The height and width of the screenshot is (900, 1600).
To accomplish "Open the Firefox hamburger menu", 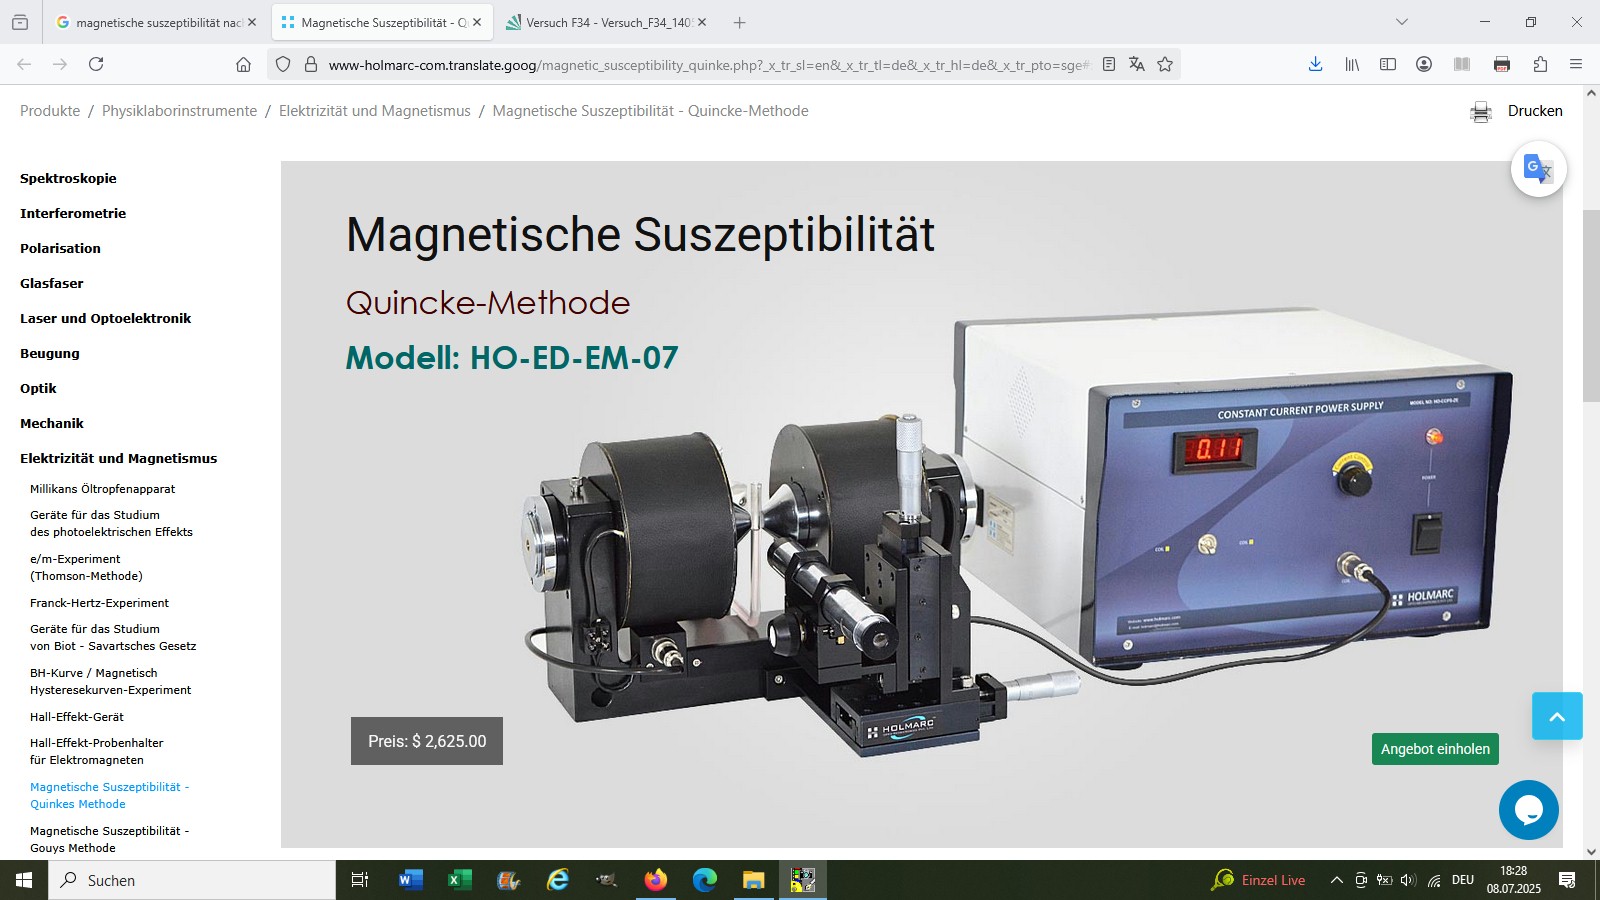I will tap(1576, 64).
